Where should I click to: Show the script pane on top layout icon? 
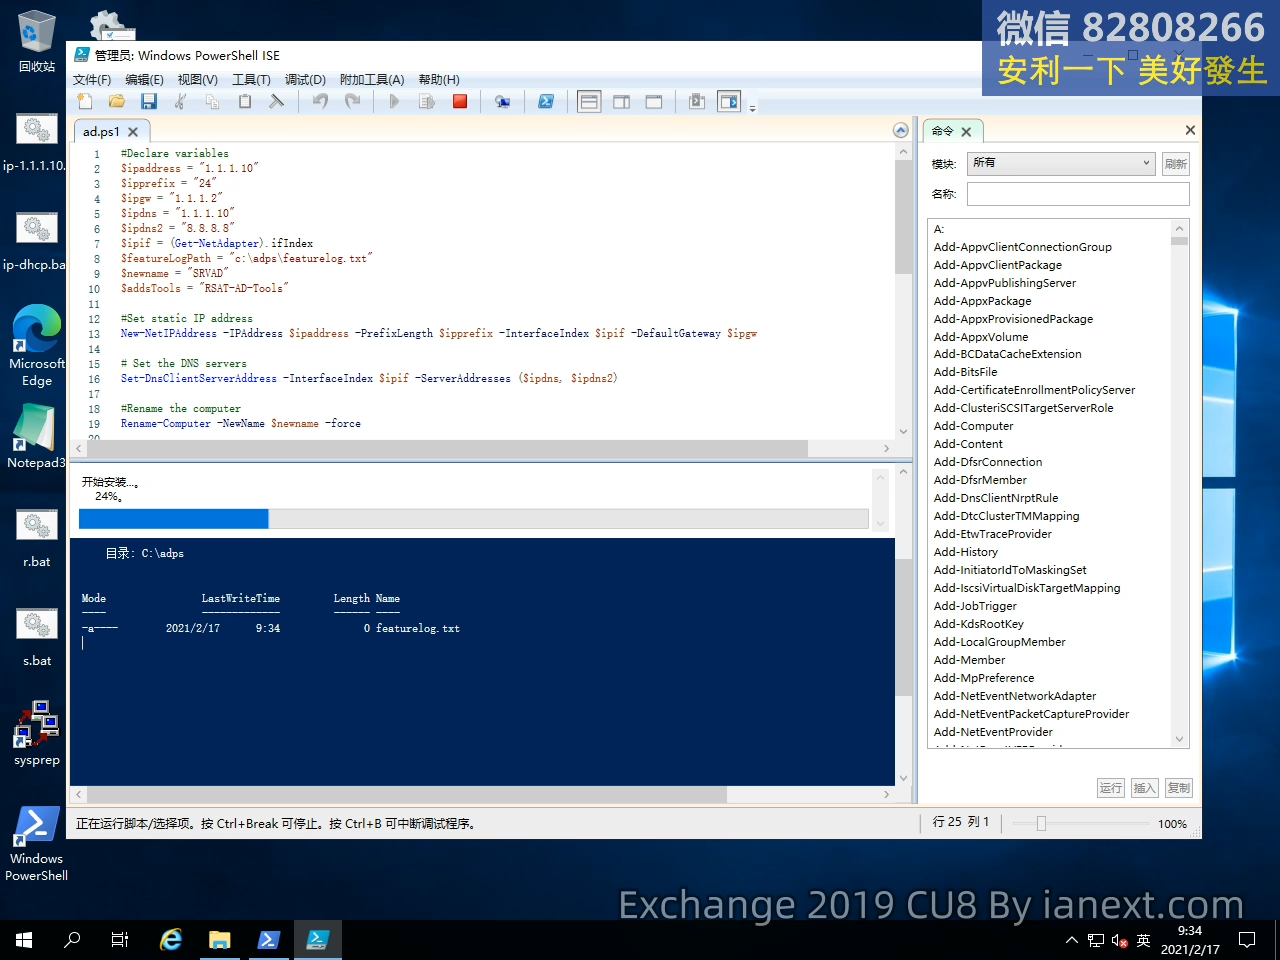[x=589, y=101]
